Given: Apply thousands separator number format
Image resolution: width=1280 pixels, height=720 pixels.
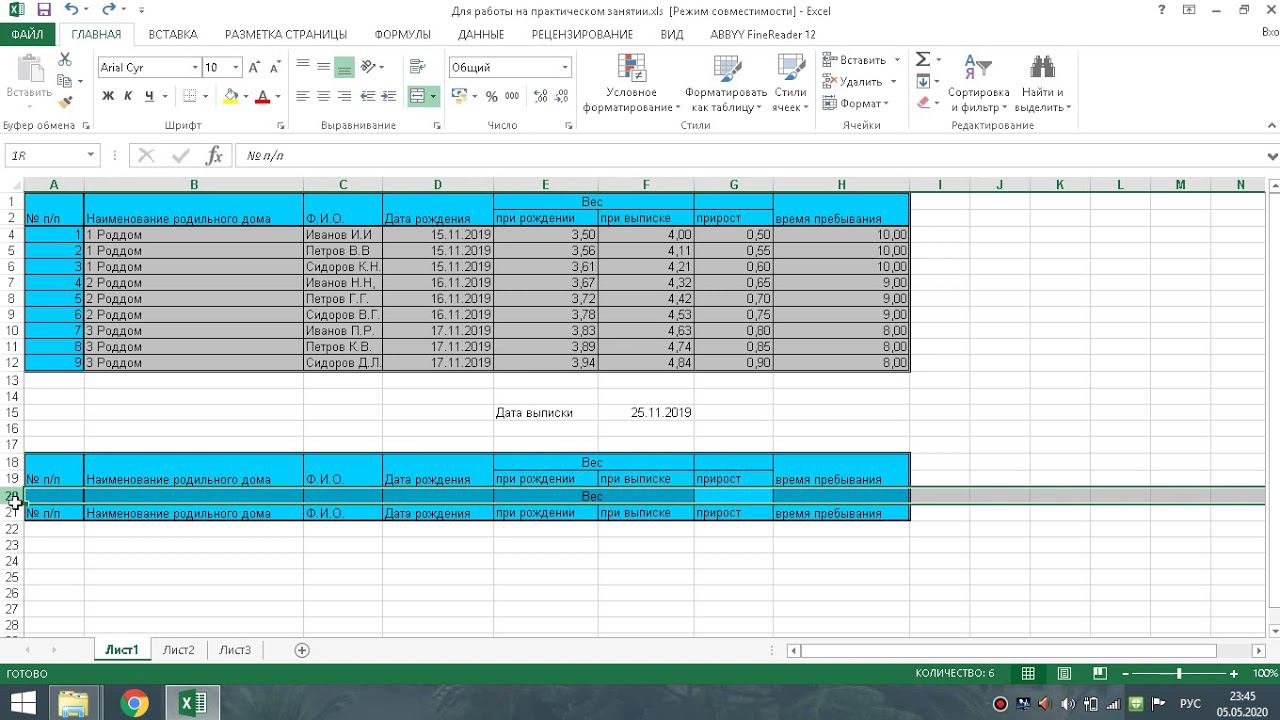Looking at the screenshot, I should pyautogui.click(x=512, y=96).
